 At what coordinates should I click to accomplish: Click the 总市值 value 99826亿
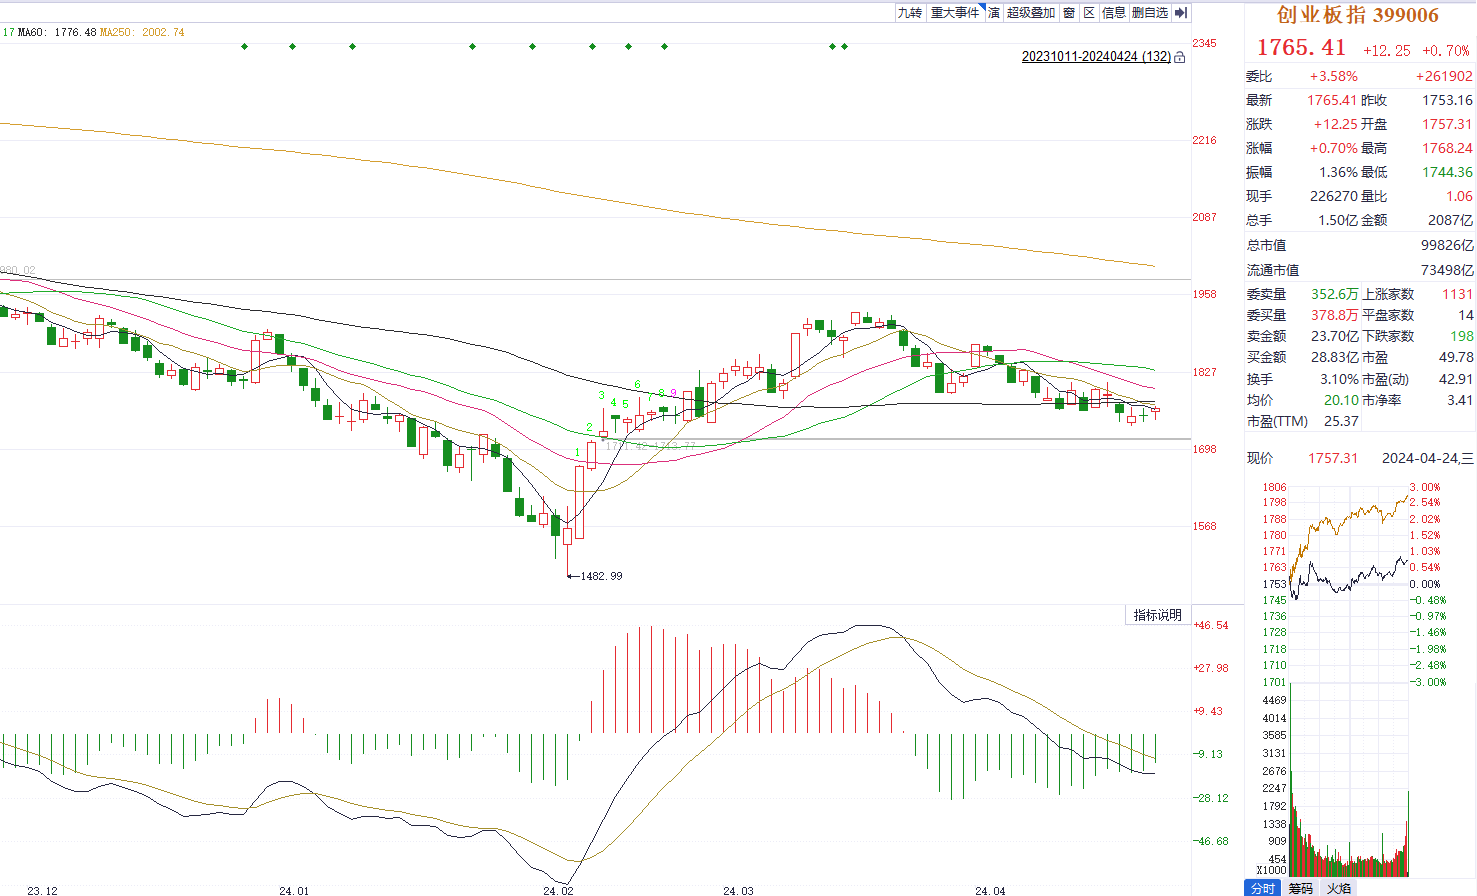click(1447, 245)
